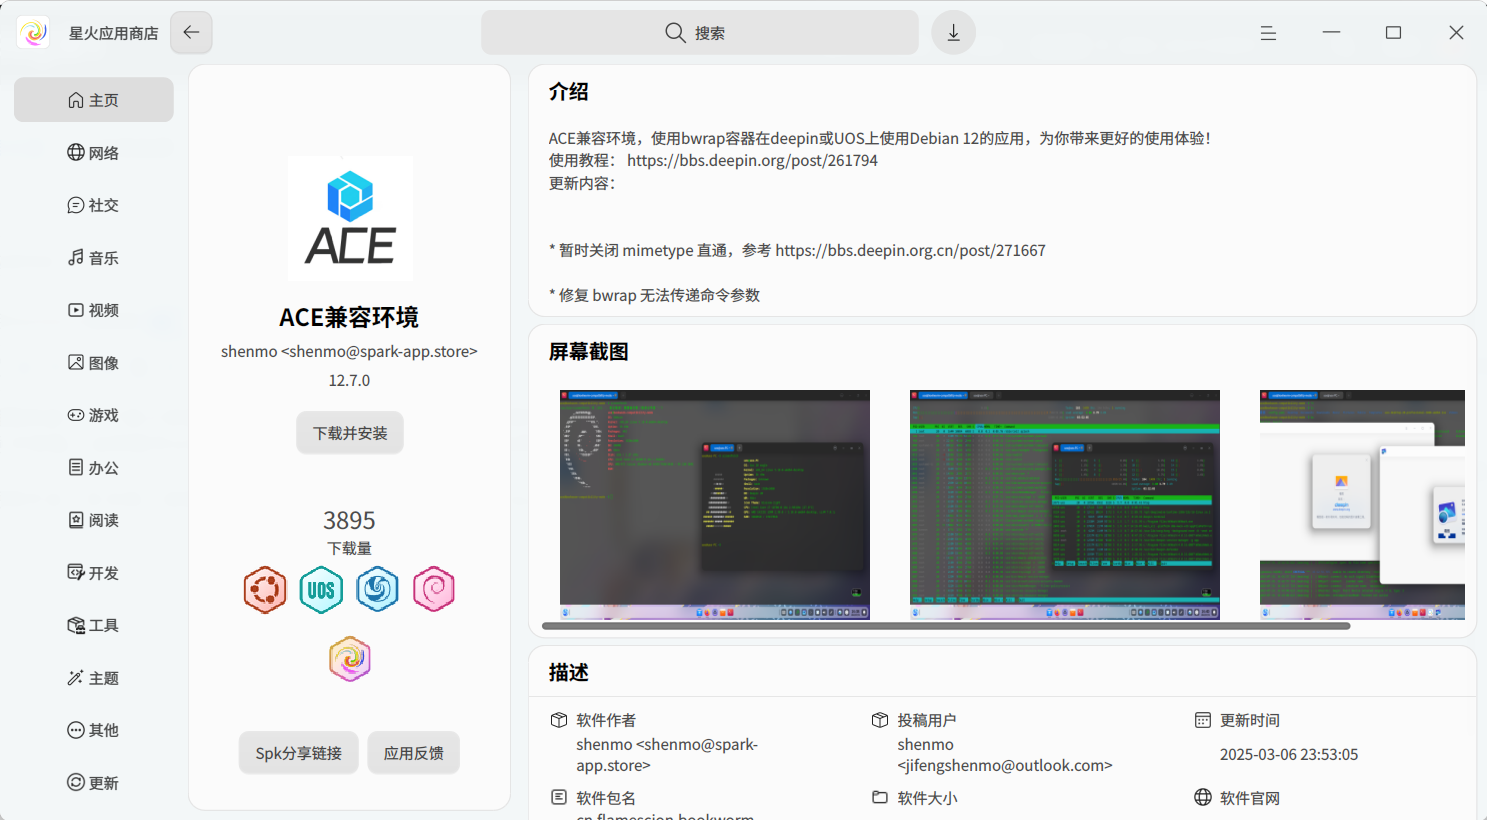Open the third partially visible screenshot
This screenshot has width=1487, height=820.
(x=1362, y=505)
